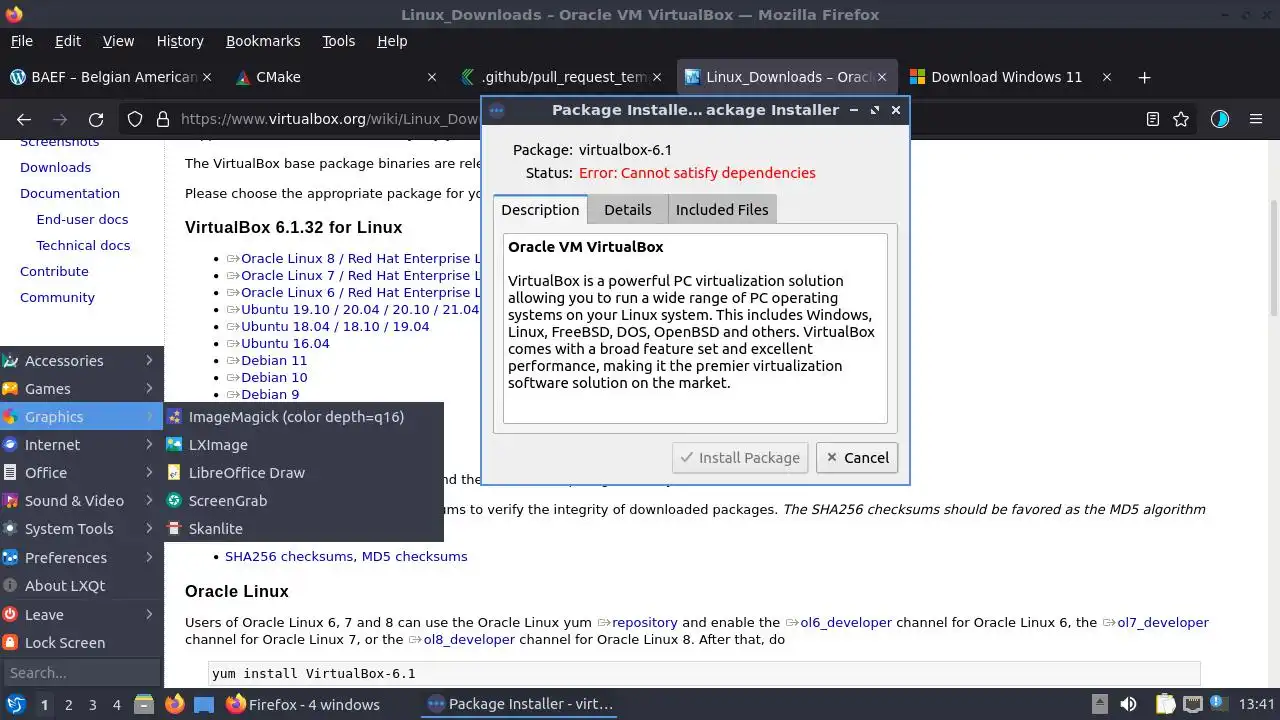Screen dimensions: 1280x720
Task: Expand the Sound & Video category
Action: 82,501
